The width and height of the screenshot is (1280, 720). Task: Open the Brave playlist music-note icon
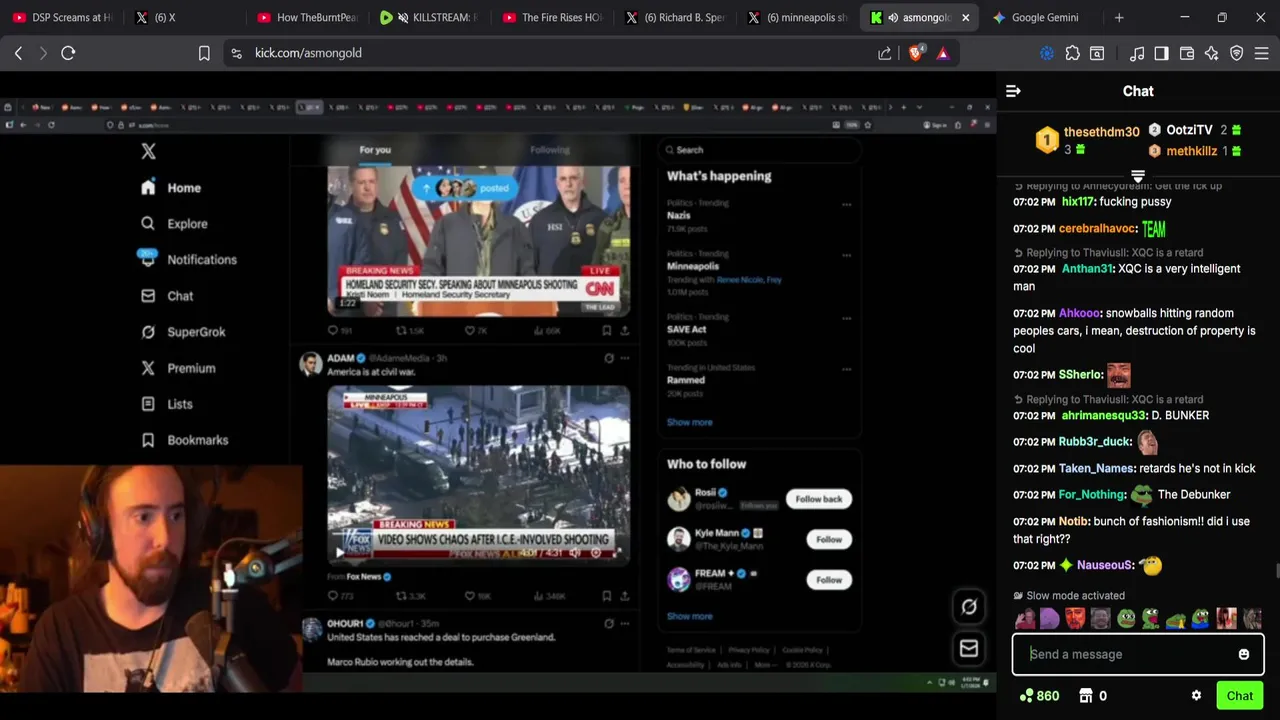click(1137, 53)
